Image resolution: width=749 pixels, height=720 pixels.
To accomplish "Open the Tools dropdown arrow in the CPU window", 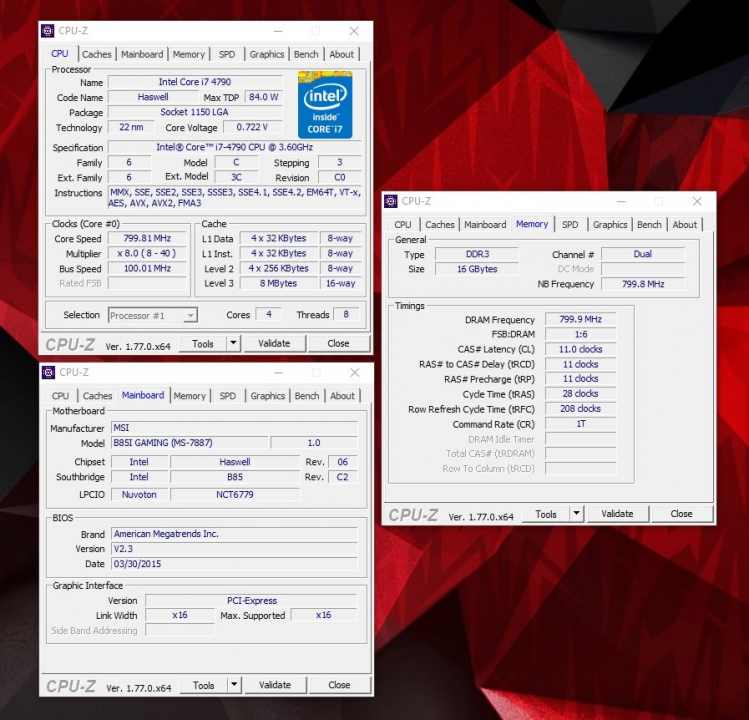I will point(233,343).
